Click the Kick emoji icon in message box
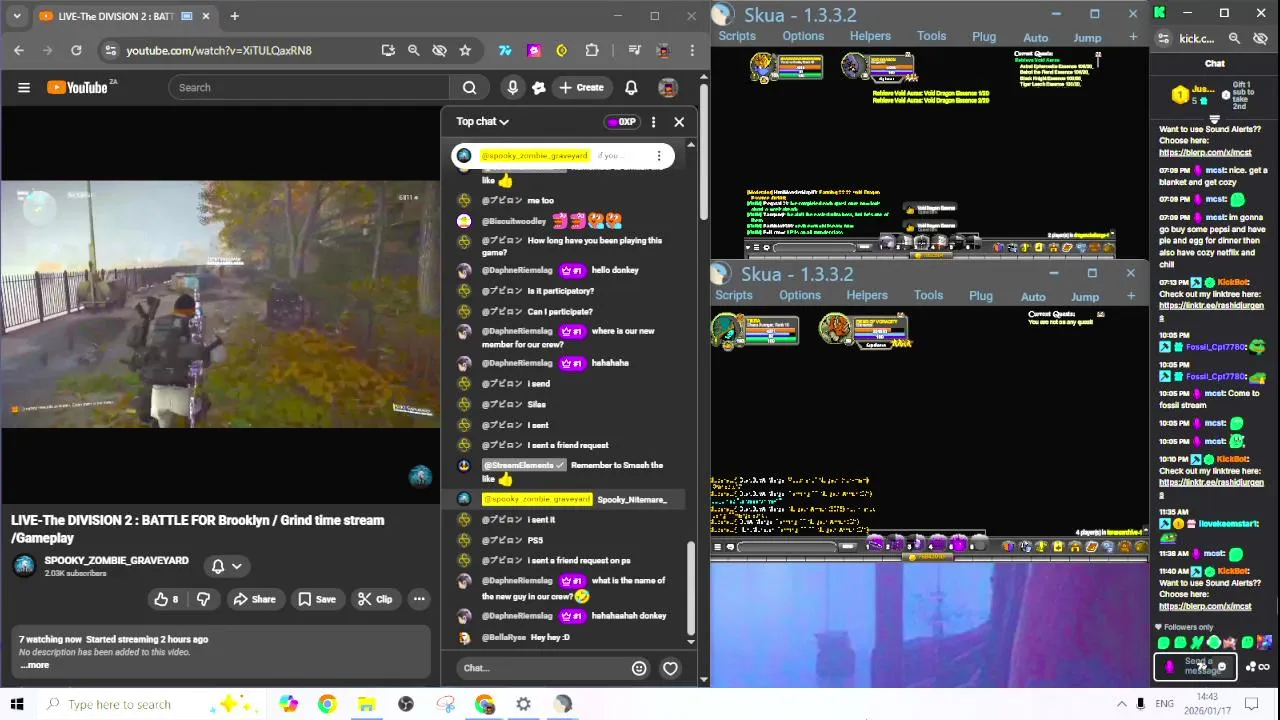Image resolution: width=1280 pixels, height=720 pixels. coord(1222,667)
